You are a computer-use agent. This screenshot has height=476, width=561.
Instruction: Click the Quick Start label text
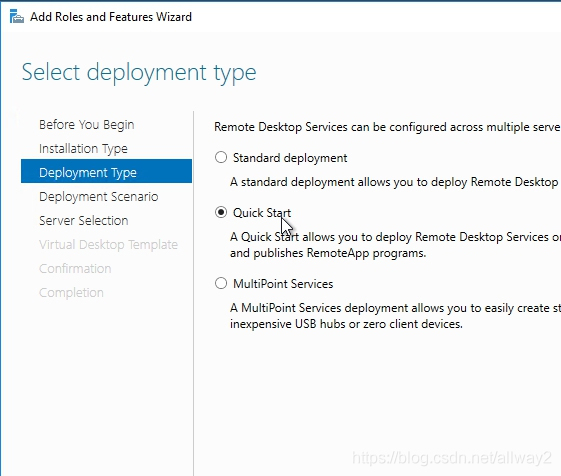pyautogui.click(x=262, y=213)
